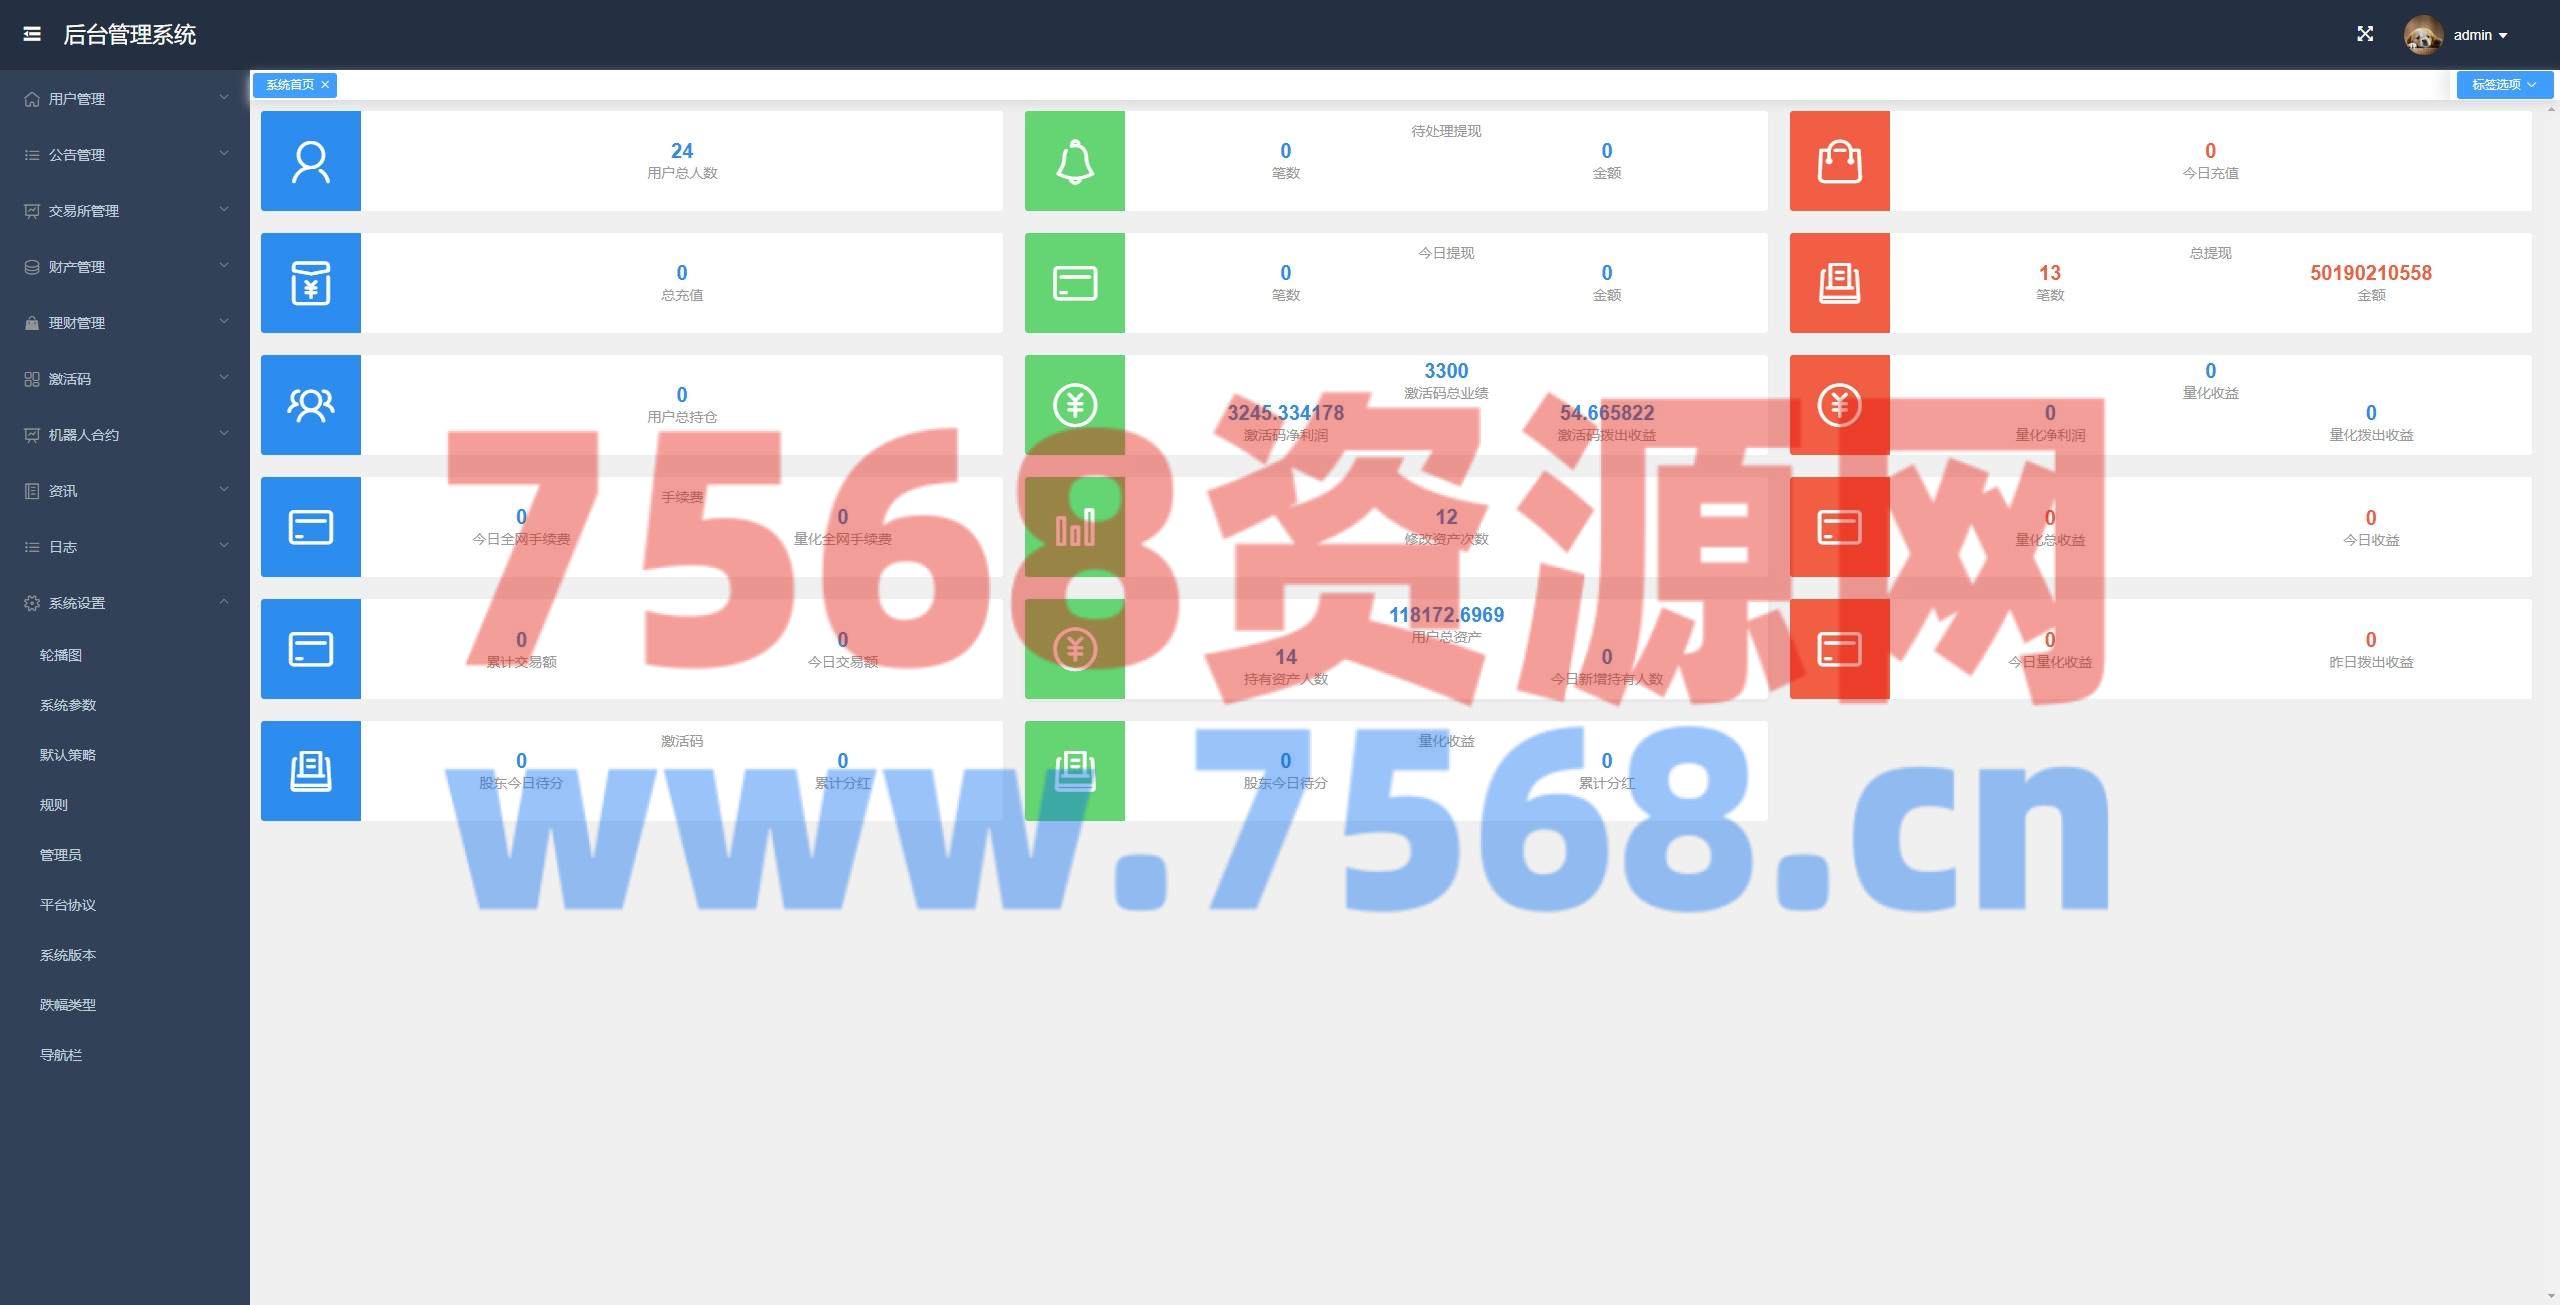This screenshot has width=2560, height=1305.
Task: Select the 系统首页 tab
Action: click(289, 85)
